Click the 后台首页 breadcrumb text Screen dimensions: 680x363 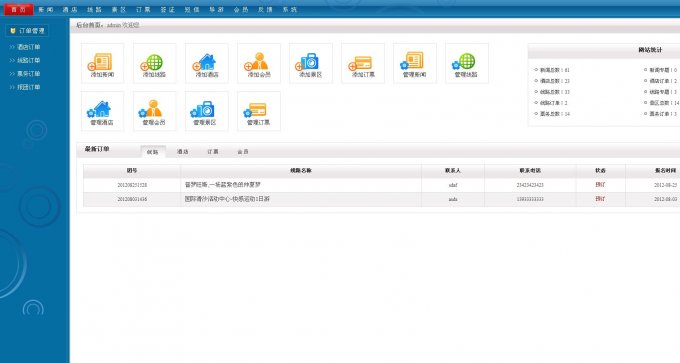click(88, 26)
